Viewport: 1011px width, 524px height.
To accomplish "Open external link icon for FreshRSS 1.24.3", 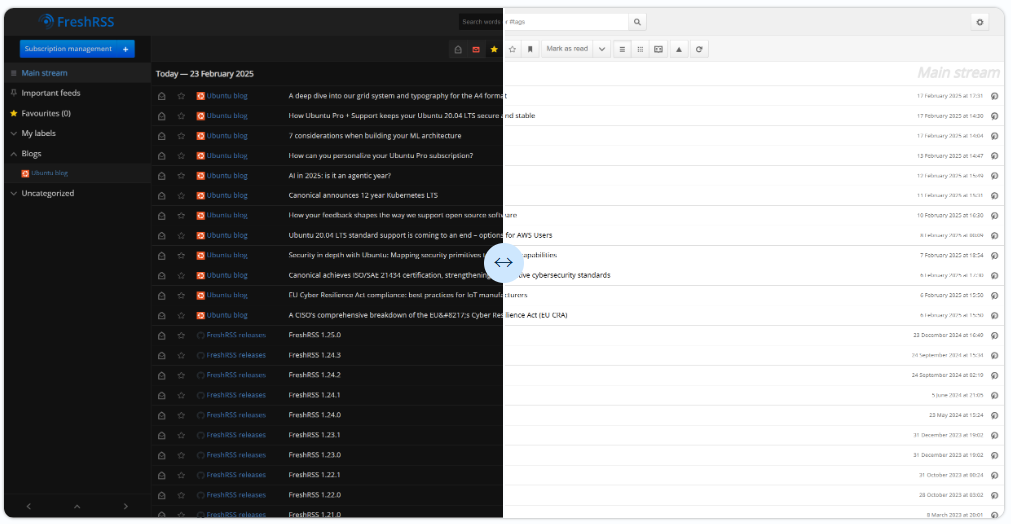I will coord(994,356).
